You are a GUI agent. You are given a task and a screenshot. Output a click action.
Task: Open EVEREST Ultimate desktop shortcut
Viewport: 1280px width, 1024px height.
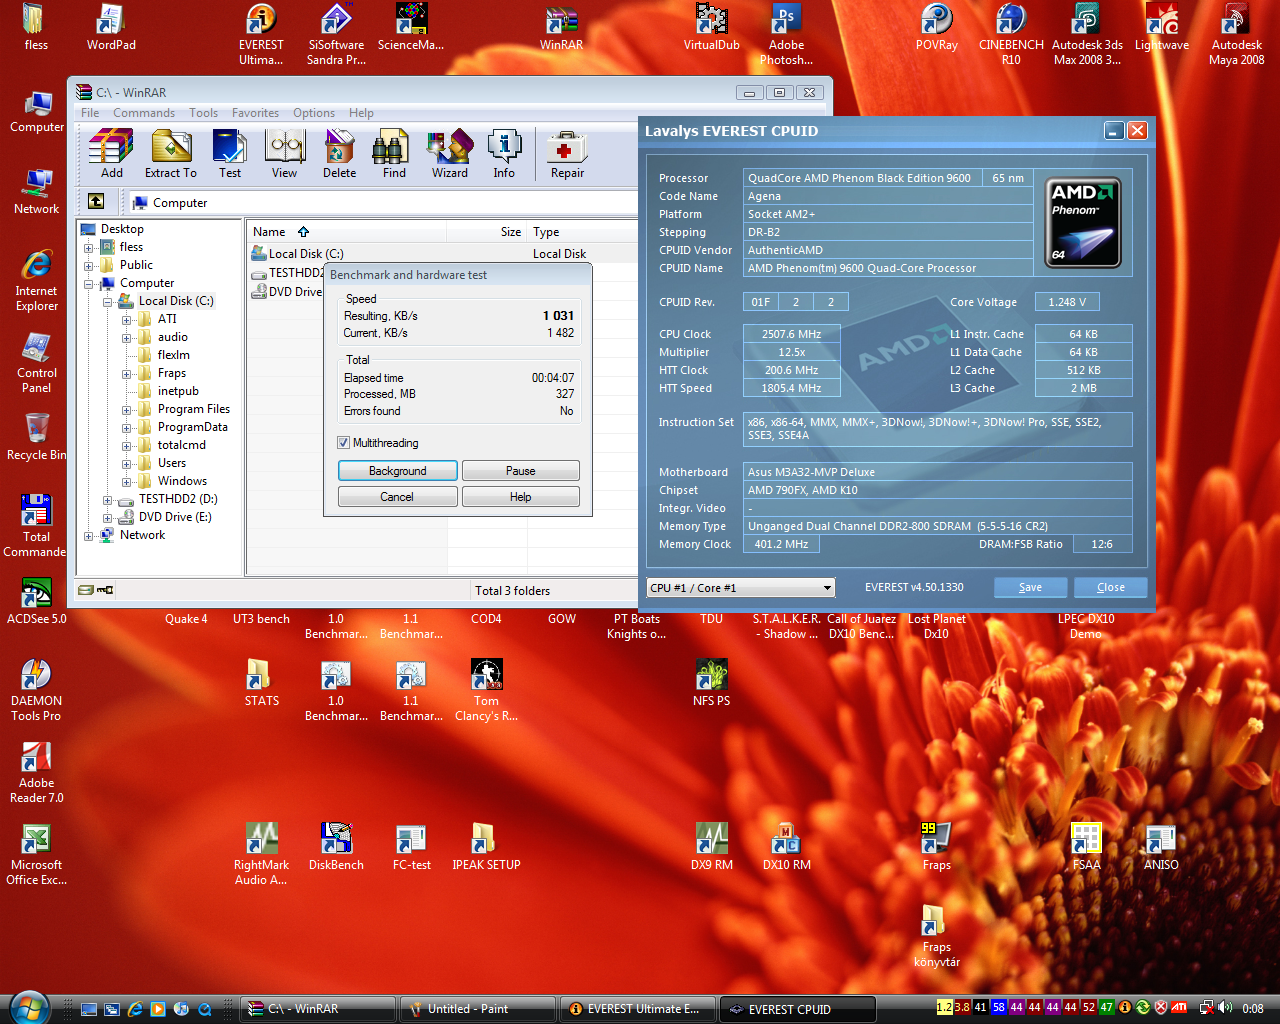tap(261, 34)
